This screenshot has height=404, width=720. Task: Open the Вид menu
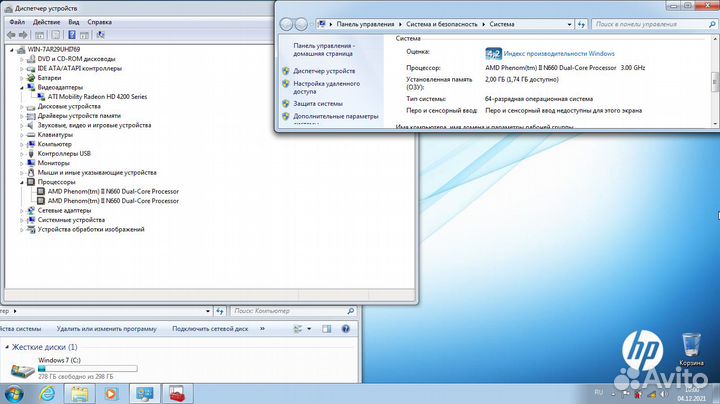click(x=73, y=22)
